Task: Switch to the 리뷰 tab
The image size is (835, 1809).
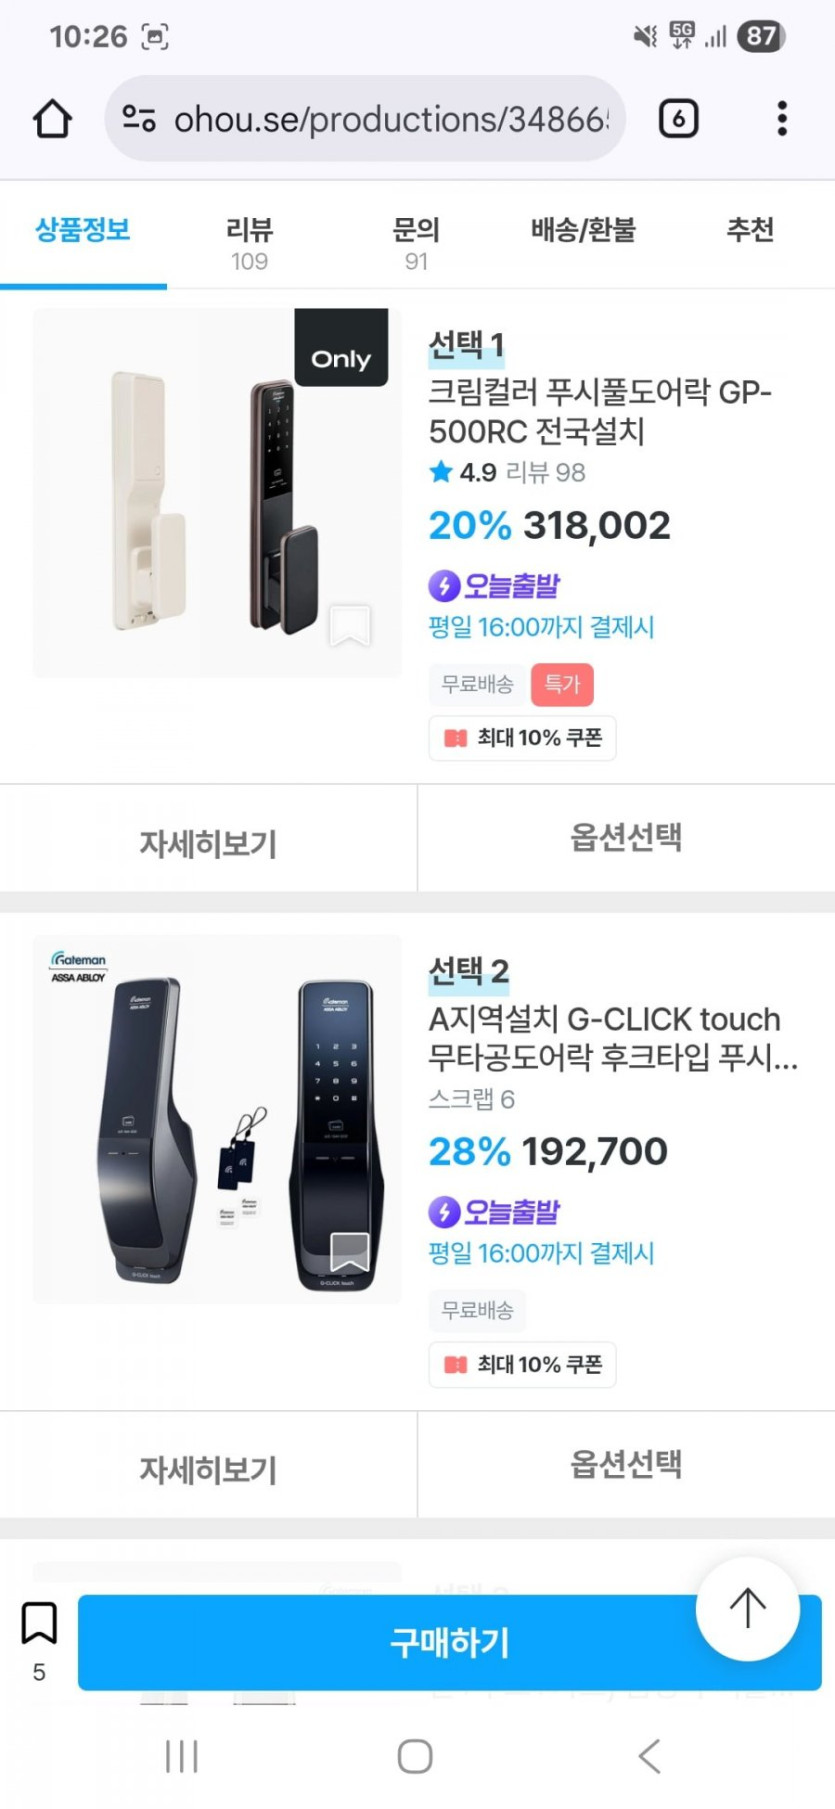Action: click(x=249, y=241)
